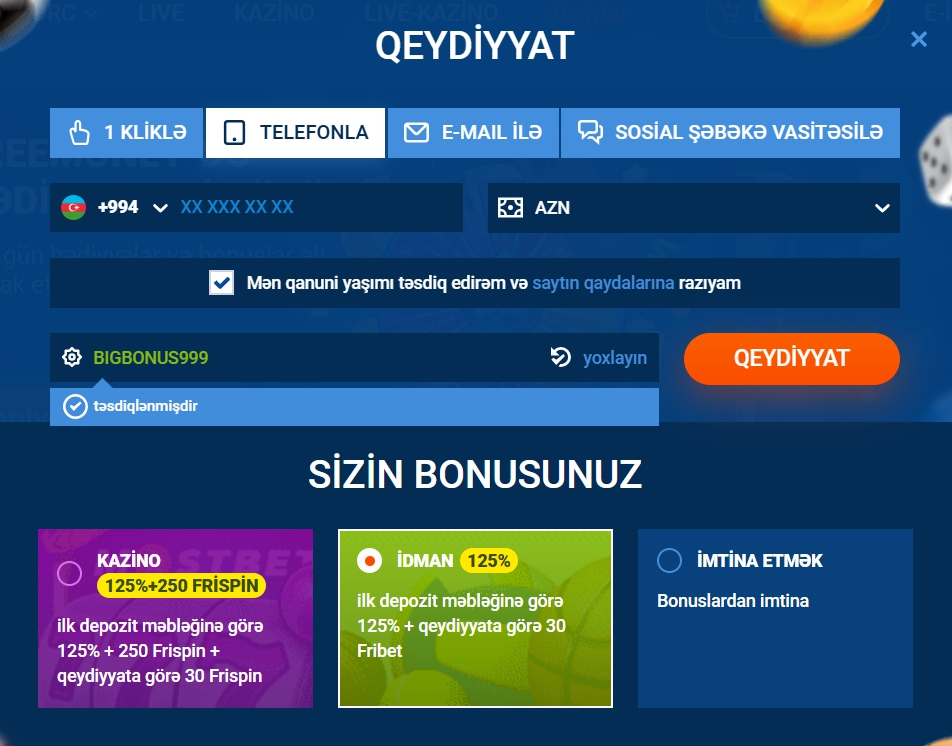Select the KAZİNO bonus radio button
Screen dimensions: 952x746
(x=69, y=573)
